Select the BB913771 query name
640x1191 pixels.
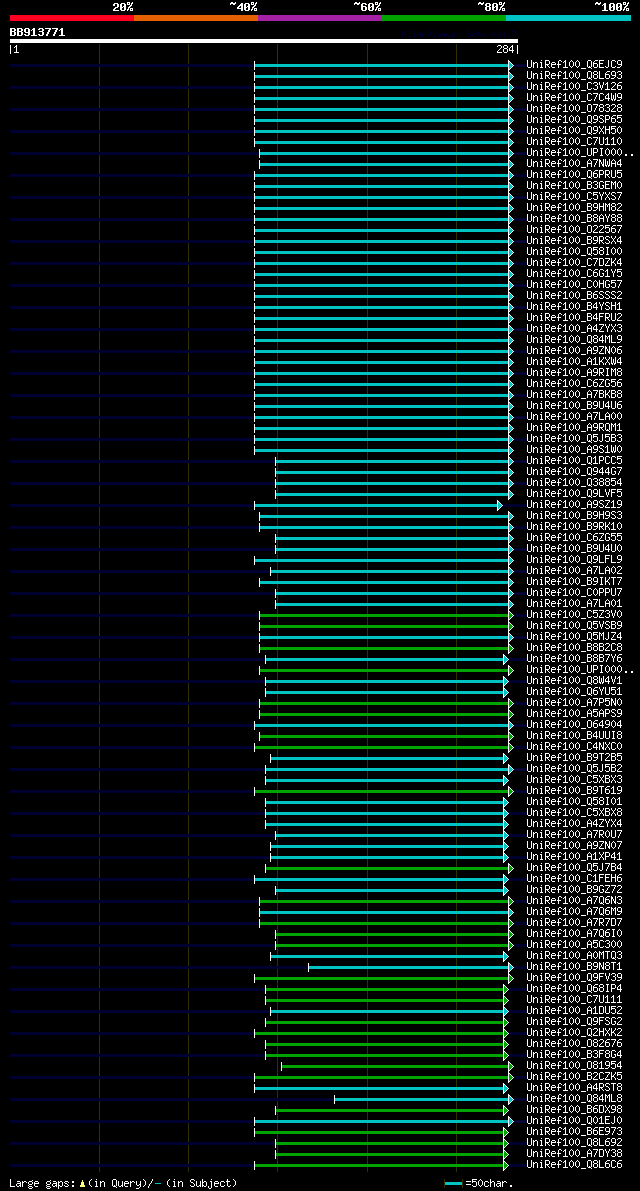pos(37,32)
